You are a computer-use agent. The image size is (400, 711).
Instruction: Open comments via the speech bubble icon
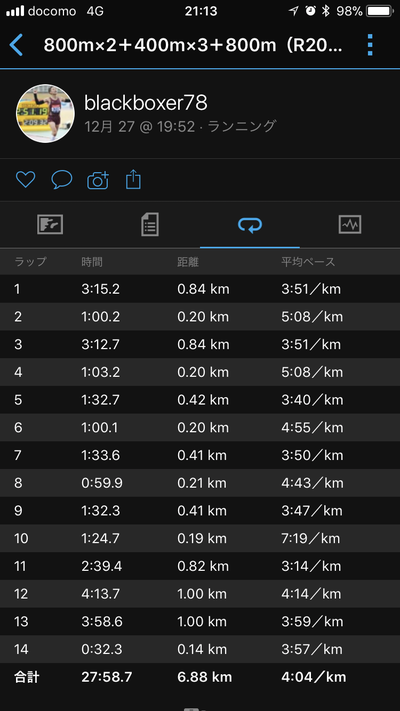[62, 180]
